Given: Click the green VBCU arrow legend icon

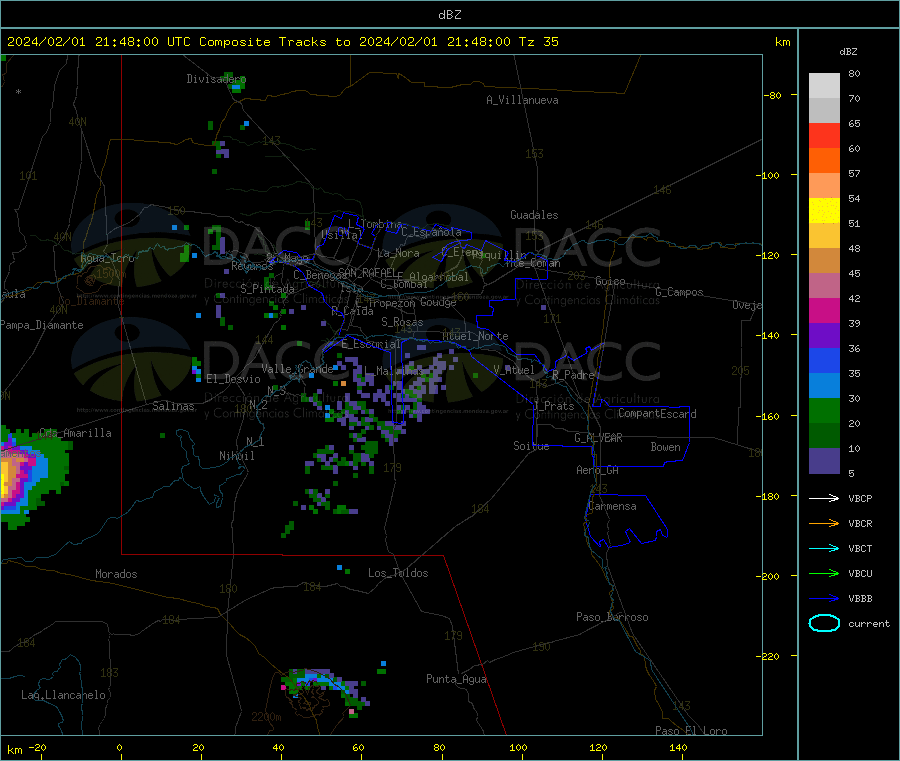Looking at the screenshot, I should click(824, 573).
